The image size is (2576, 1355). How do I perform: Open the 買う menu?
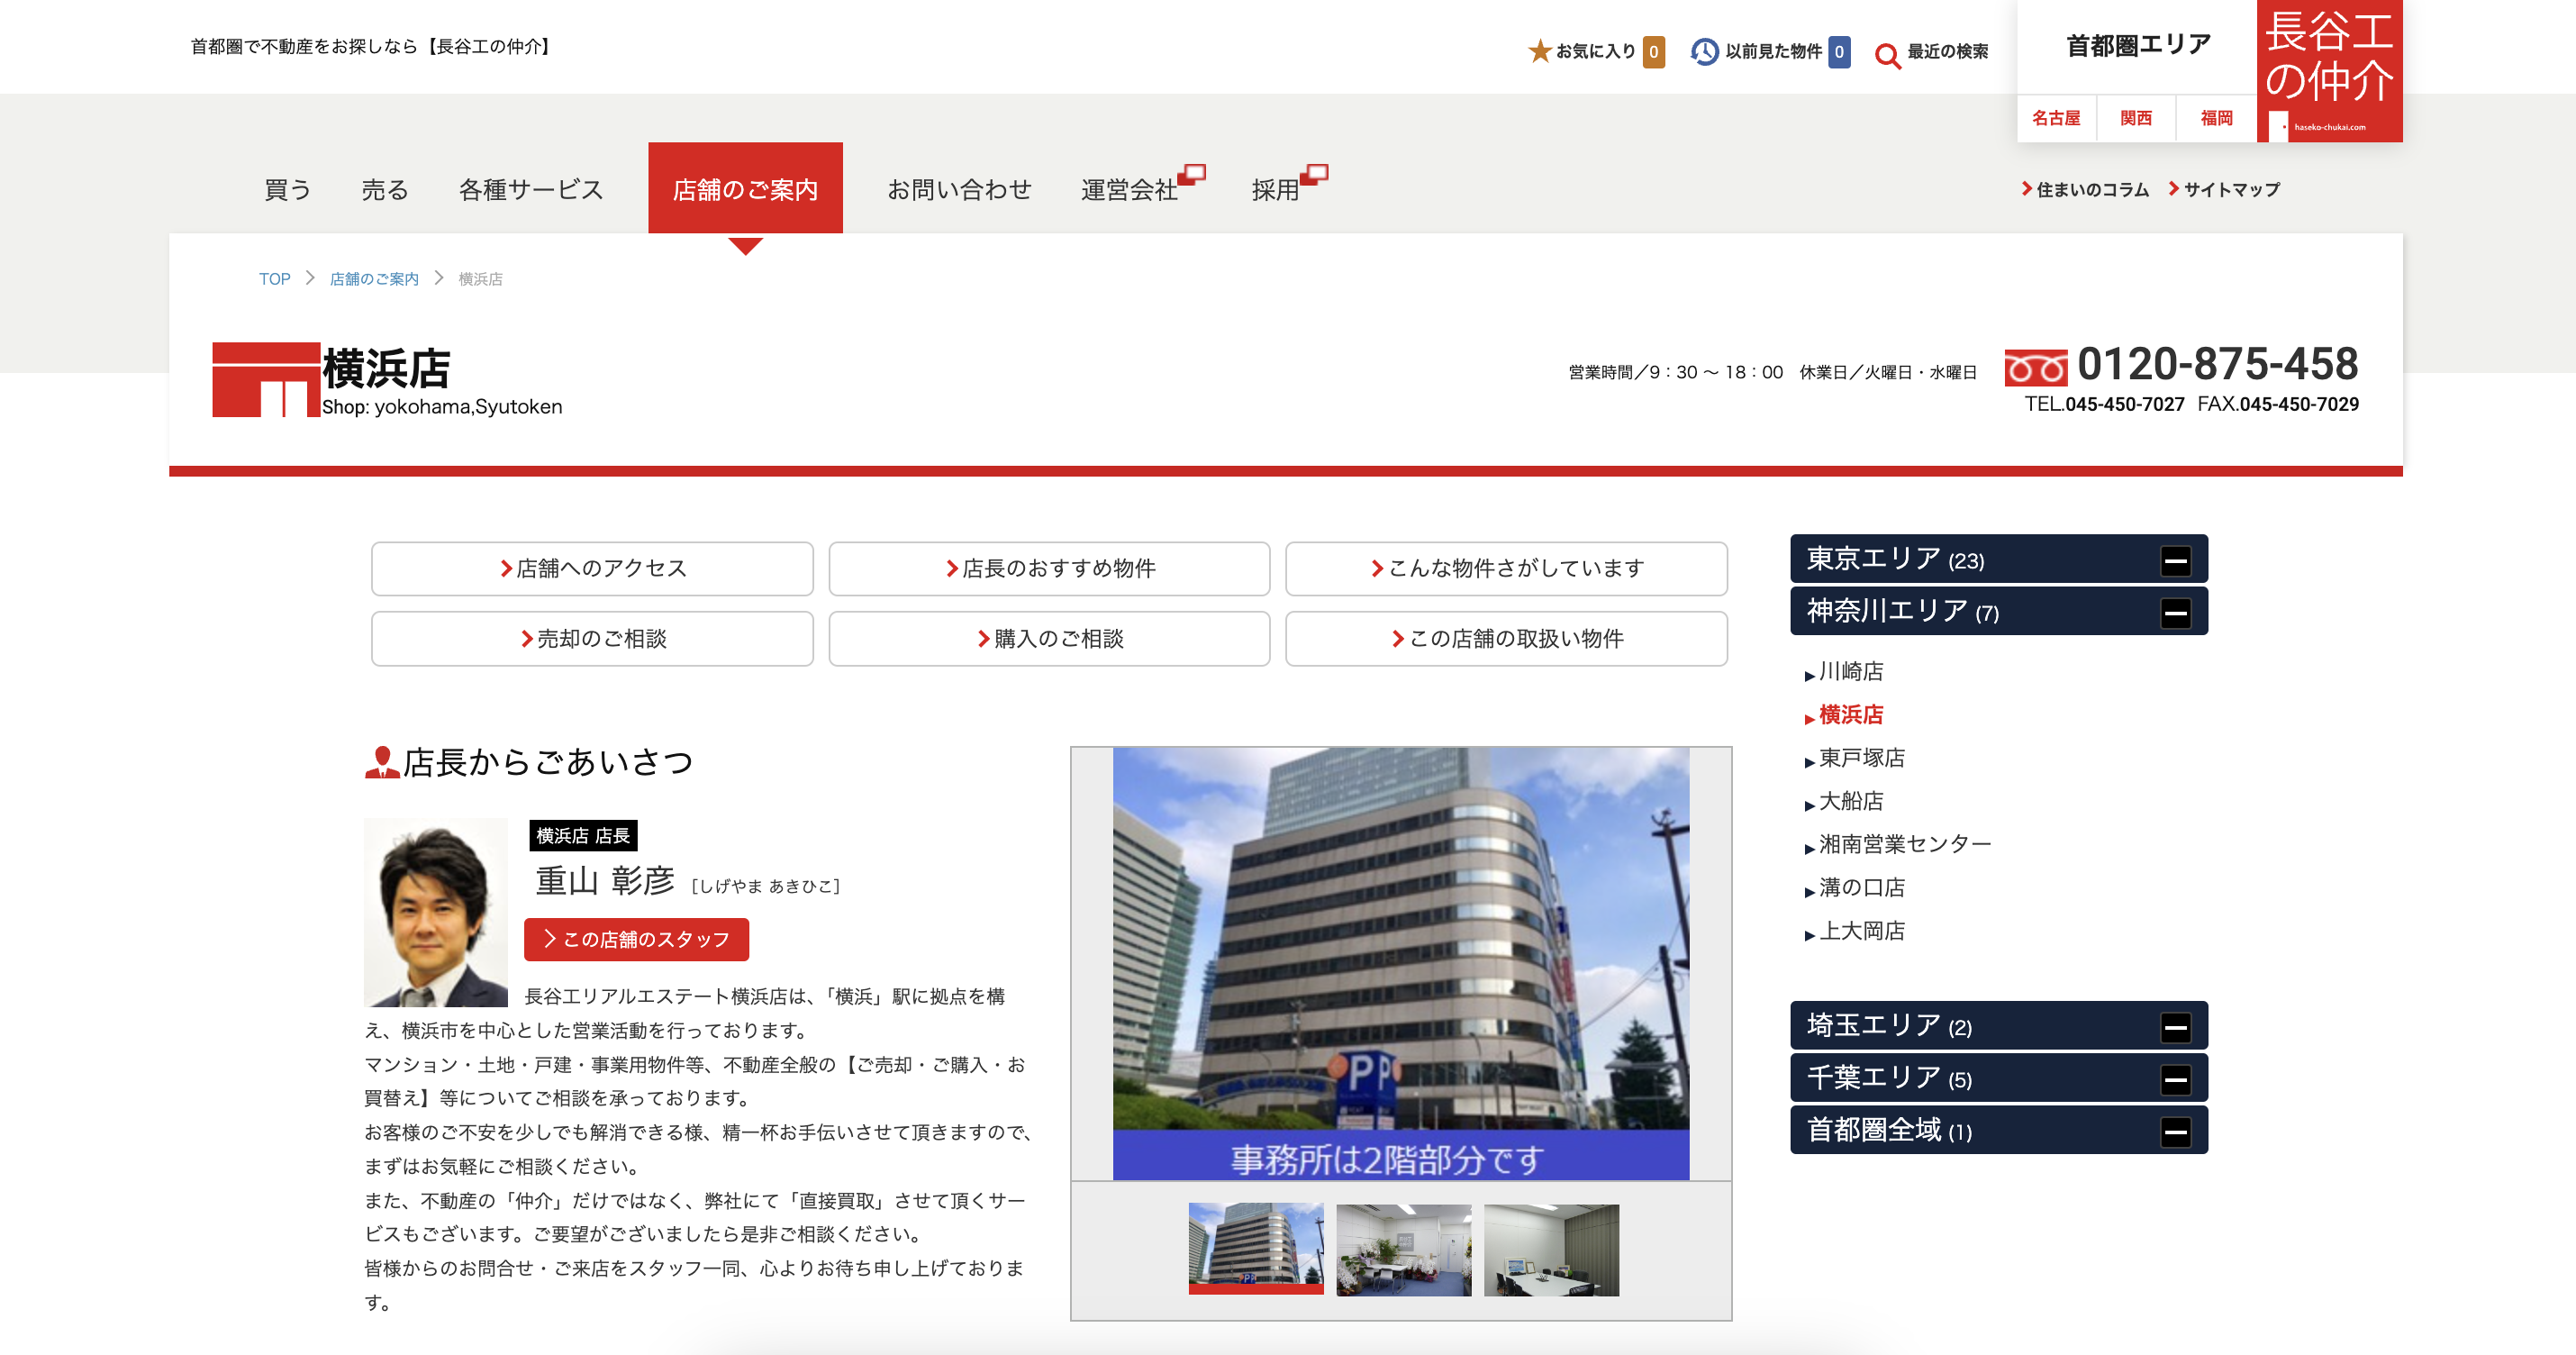287,189
